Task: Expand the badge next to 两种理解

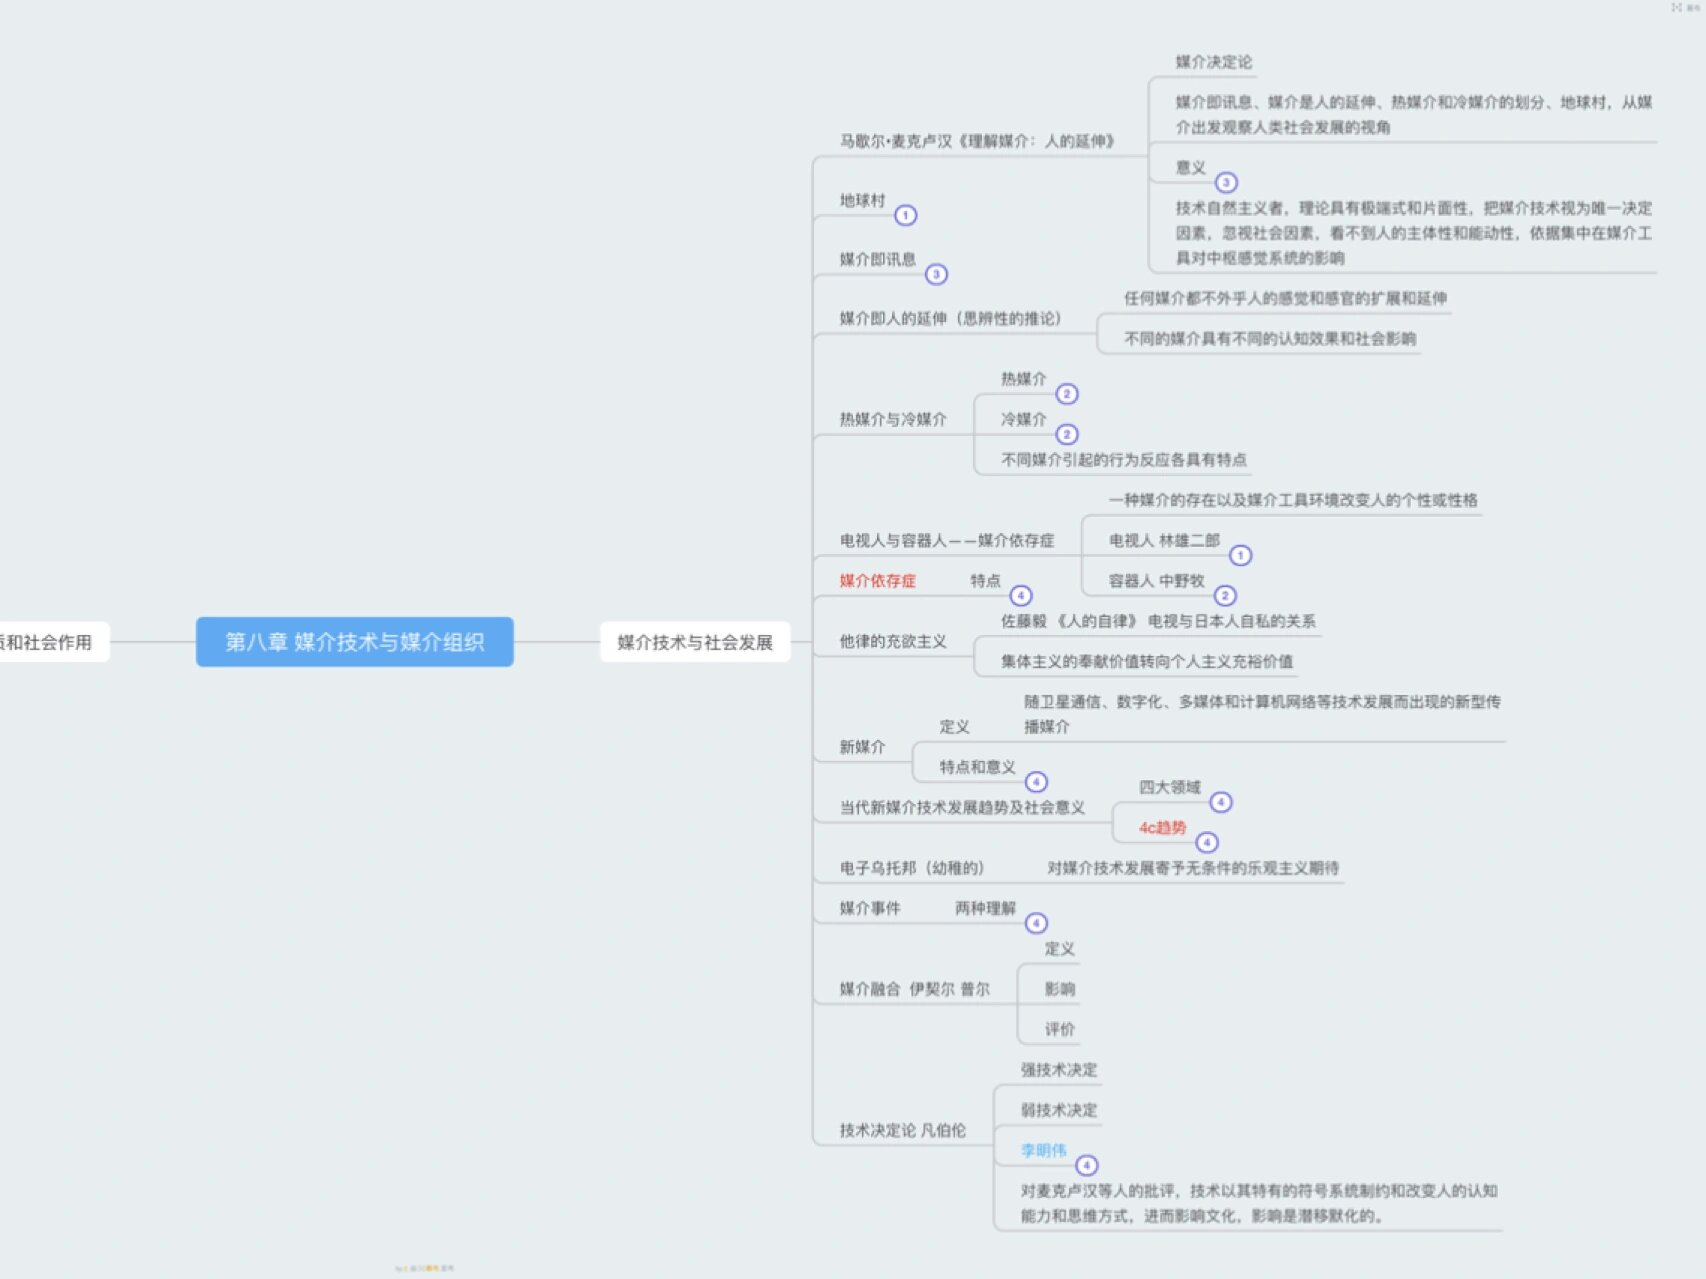Action: point(1036,923)
